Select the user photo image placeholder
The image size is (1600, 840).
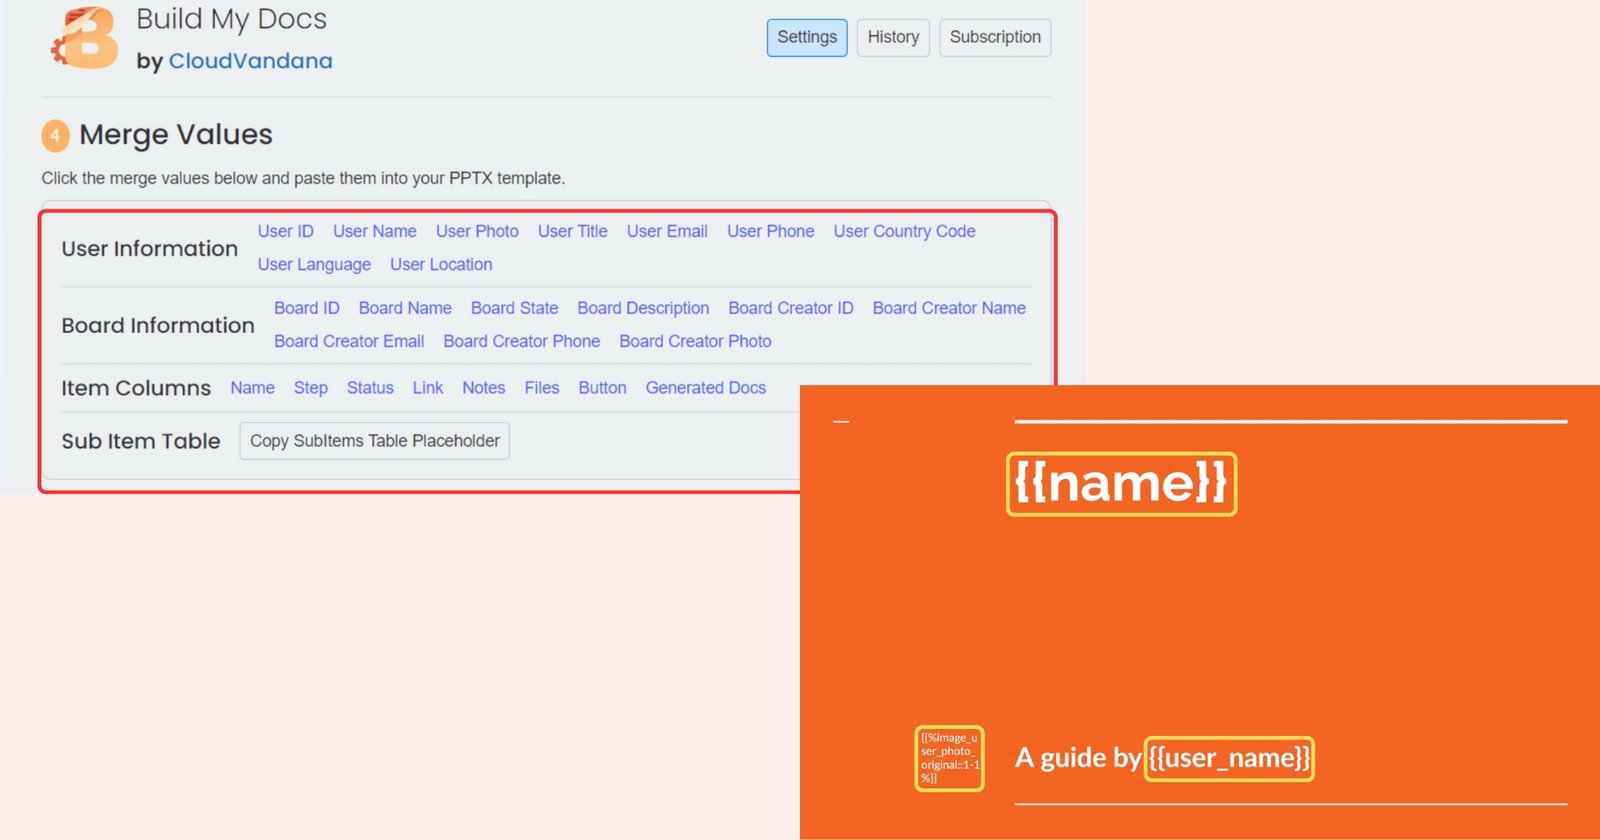coord(949,758)
